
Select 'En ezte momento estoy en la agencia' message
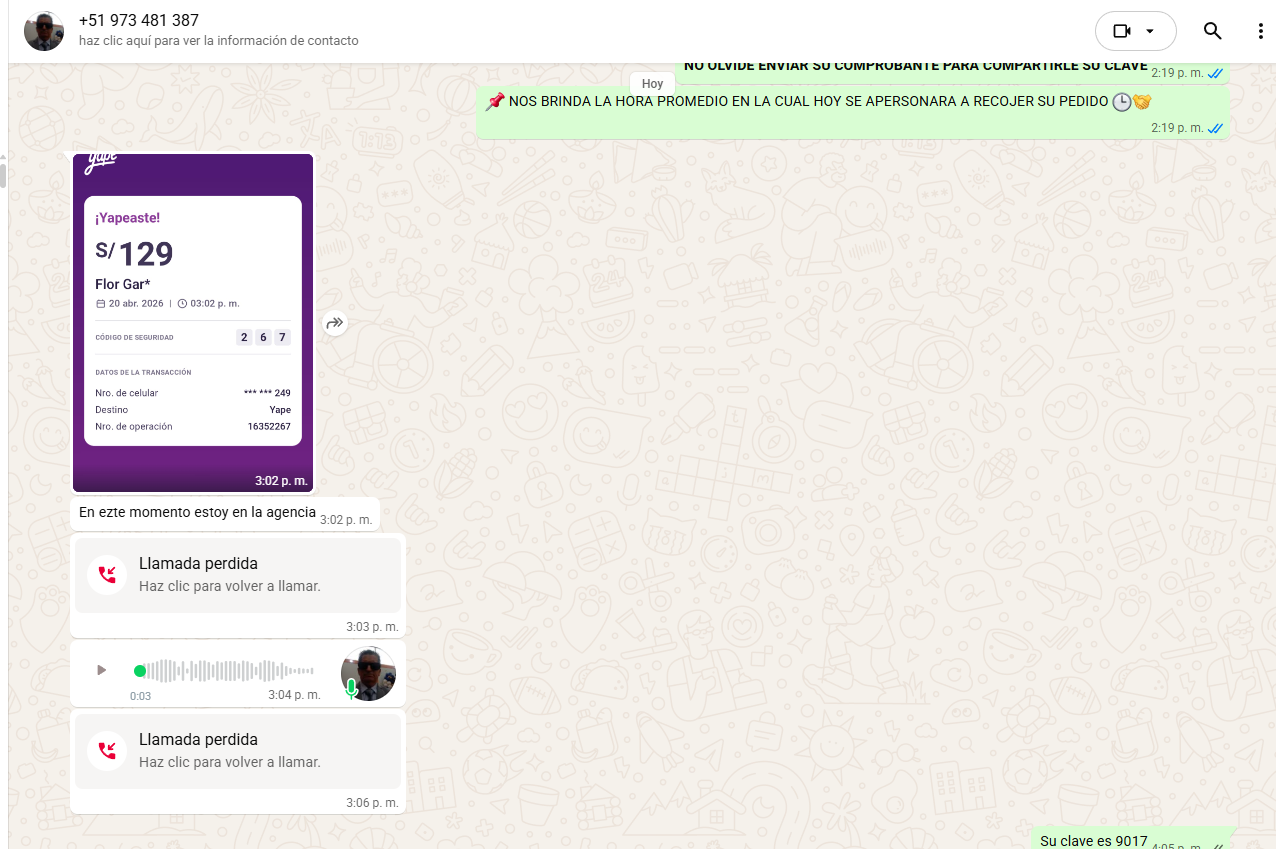coord(197,512)
